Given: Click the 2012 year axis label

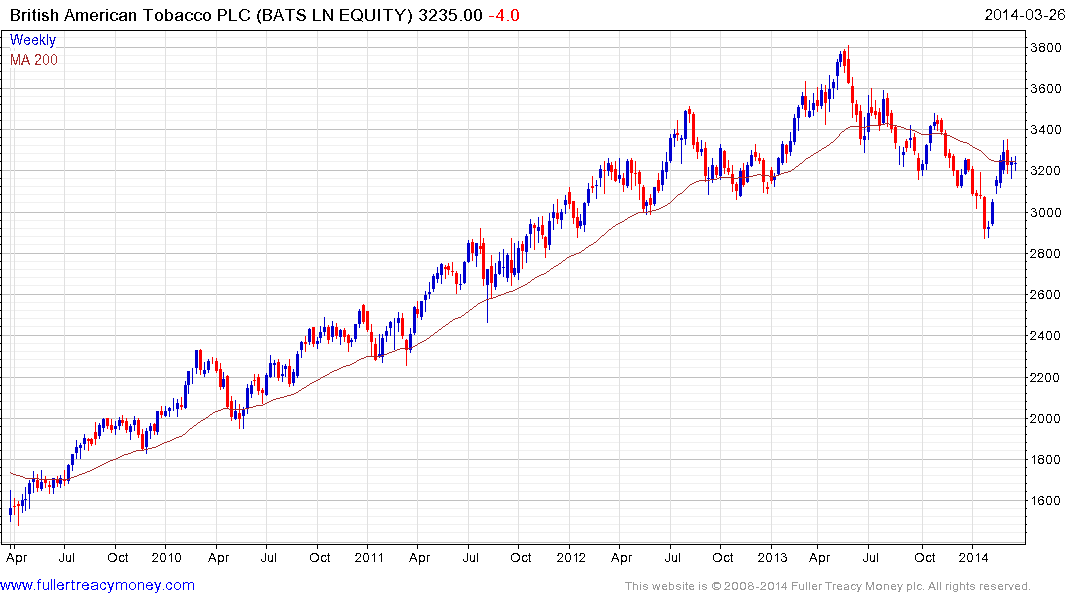Looking at the screenshot, I should tap(571, 557).
